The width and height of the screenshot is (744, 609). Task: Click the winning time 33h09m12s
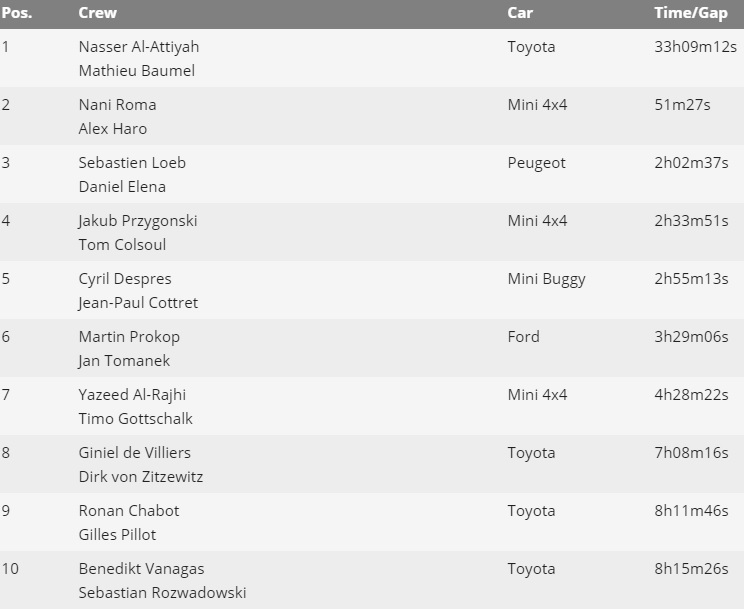696,47
